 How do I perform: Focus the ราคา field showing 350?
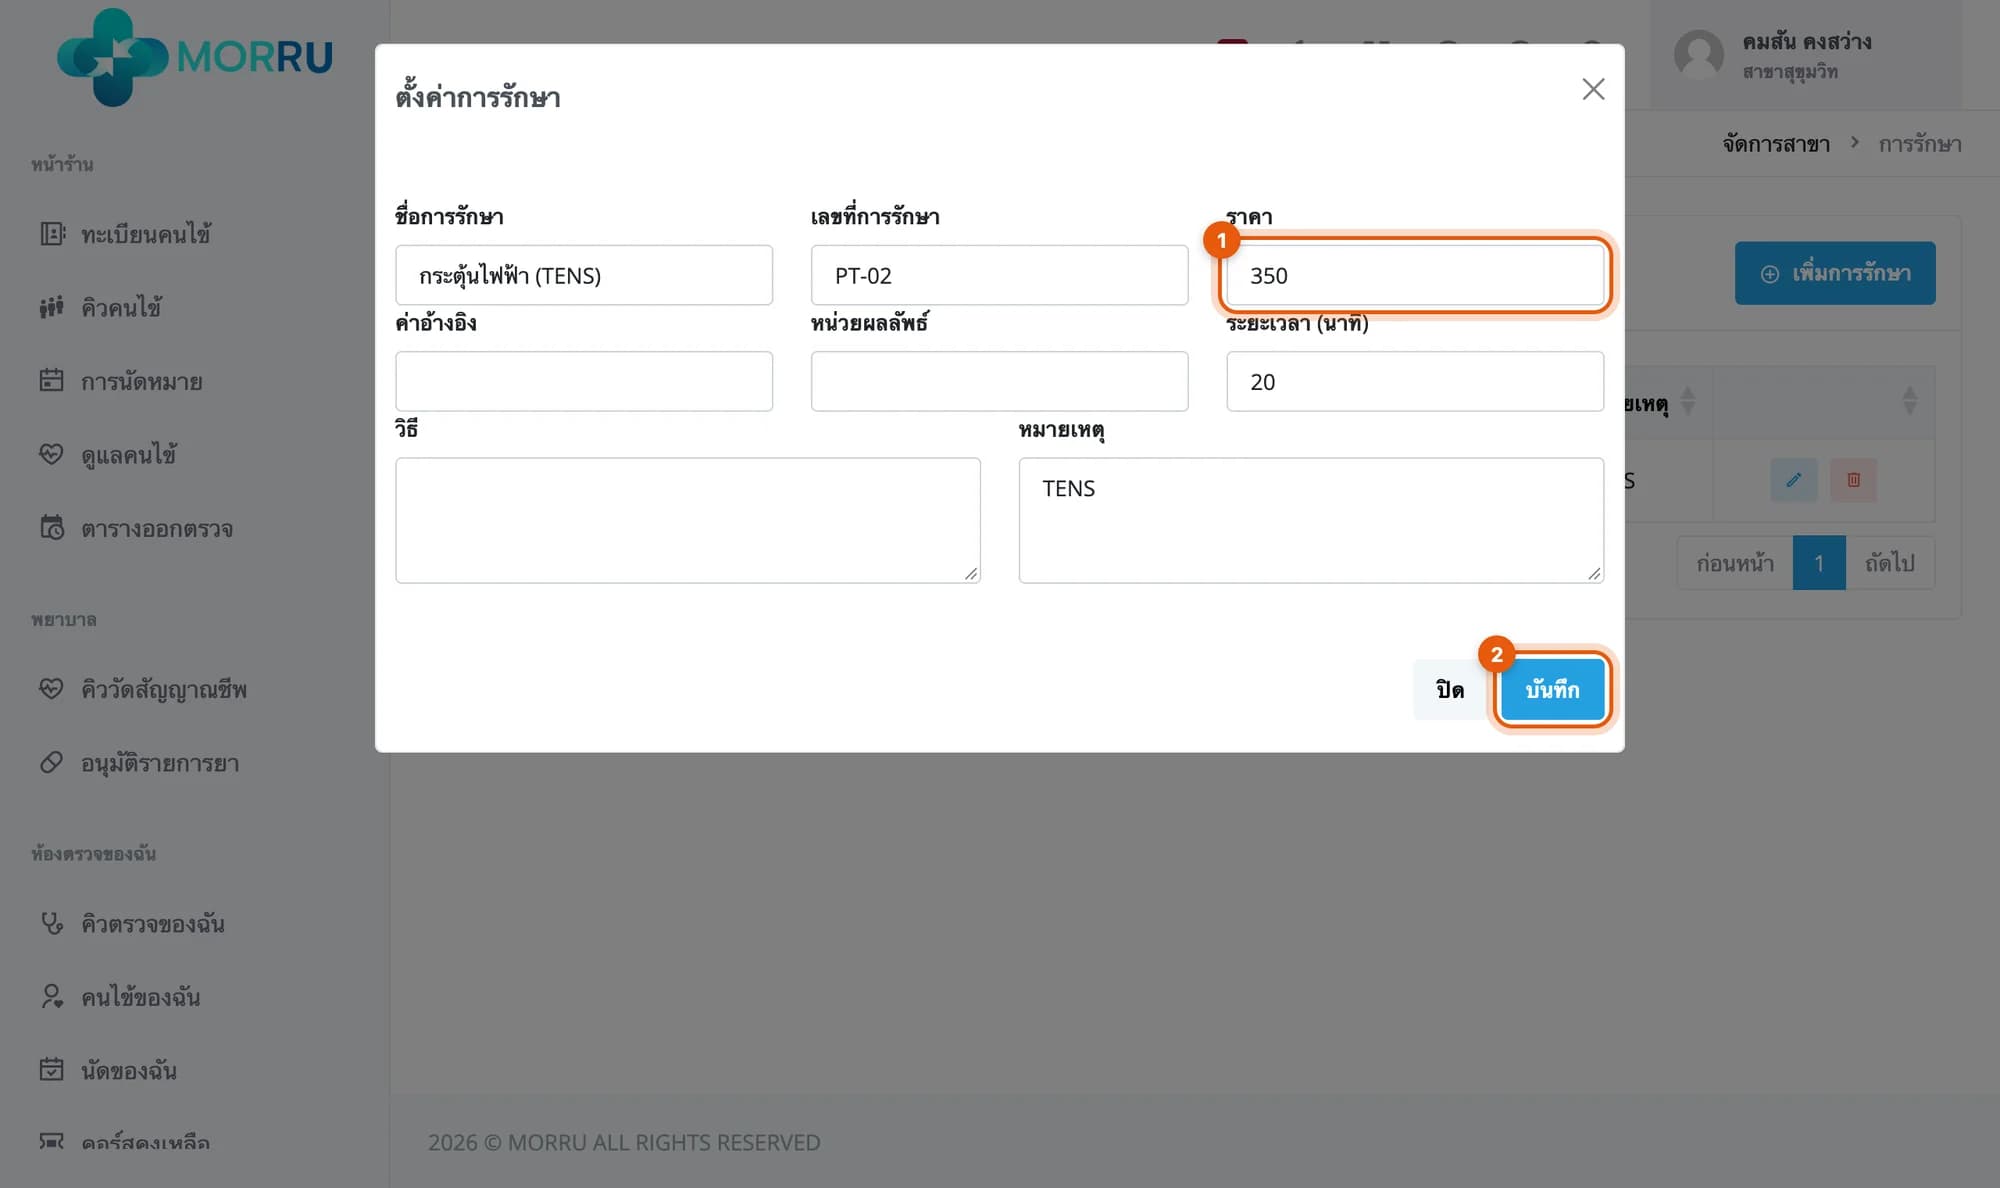pos(1415,275)
